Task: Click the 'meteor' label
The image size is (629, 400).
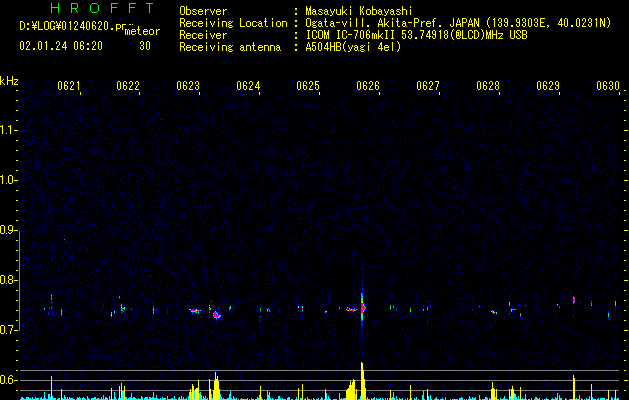Action: [142, 31]
